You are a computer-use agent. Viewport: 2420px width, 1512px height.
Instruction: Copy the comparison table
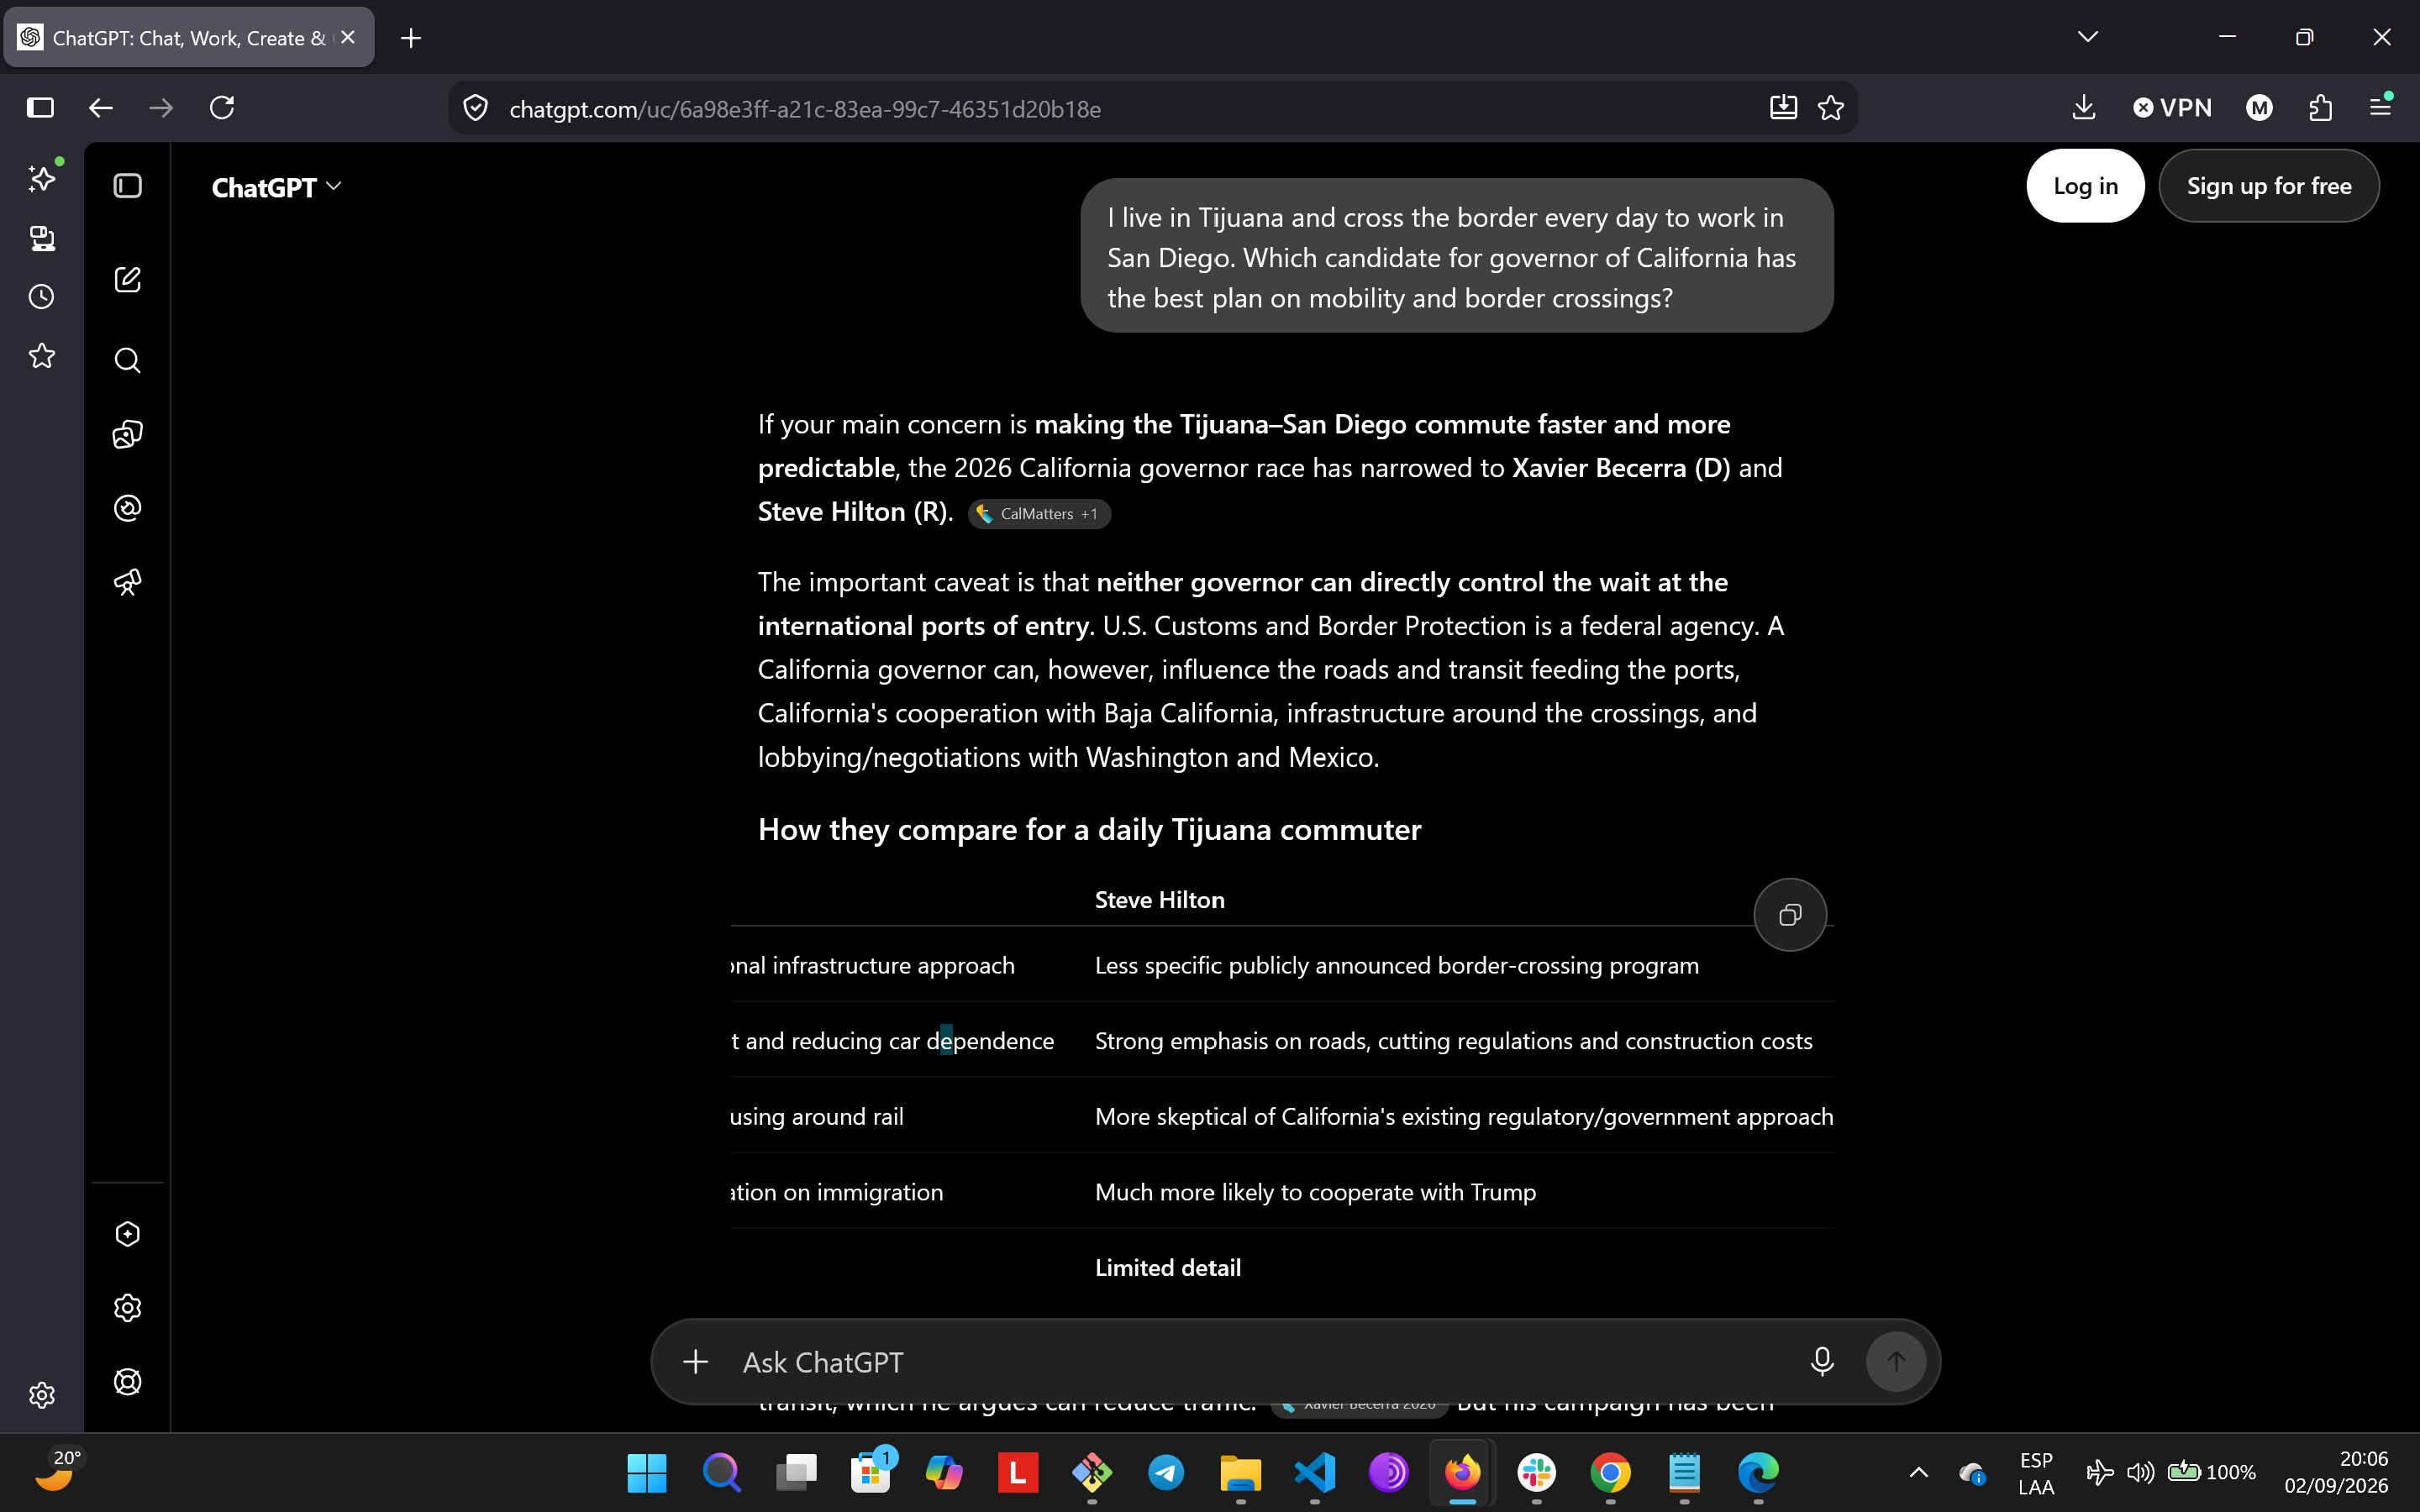[x=1790, y=915]
